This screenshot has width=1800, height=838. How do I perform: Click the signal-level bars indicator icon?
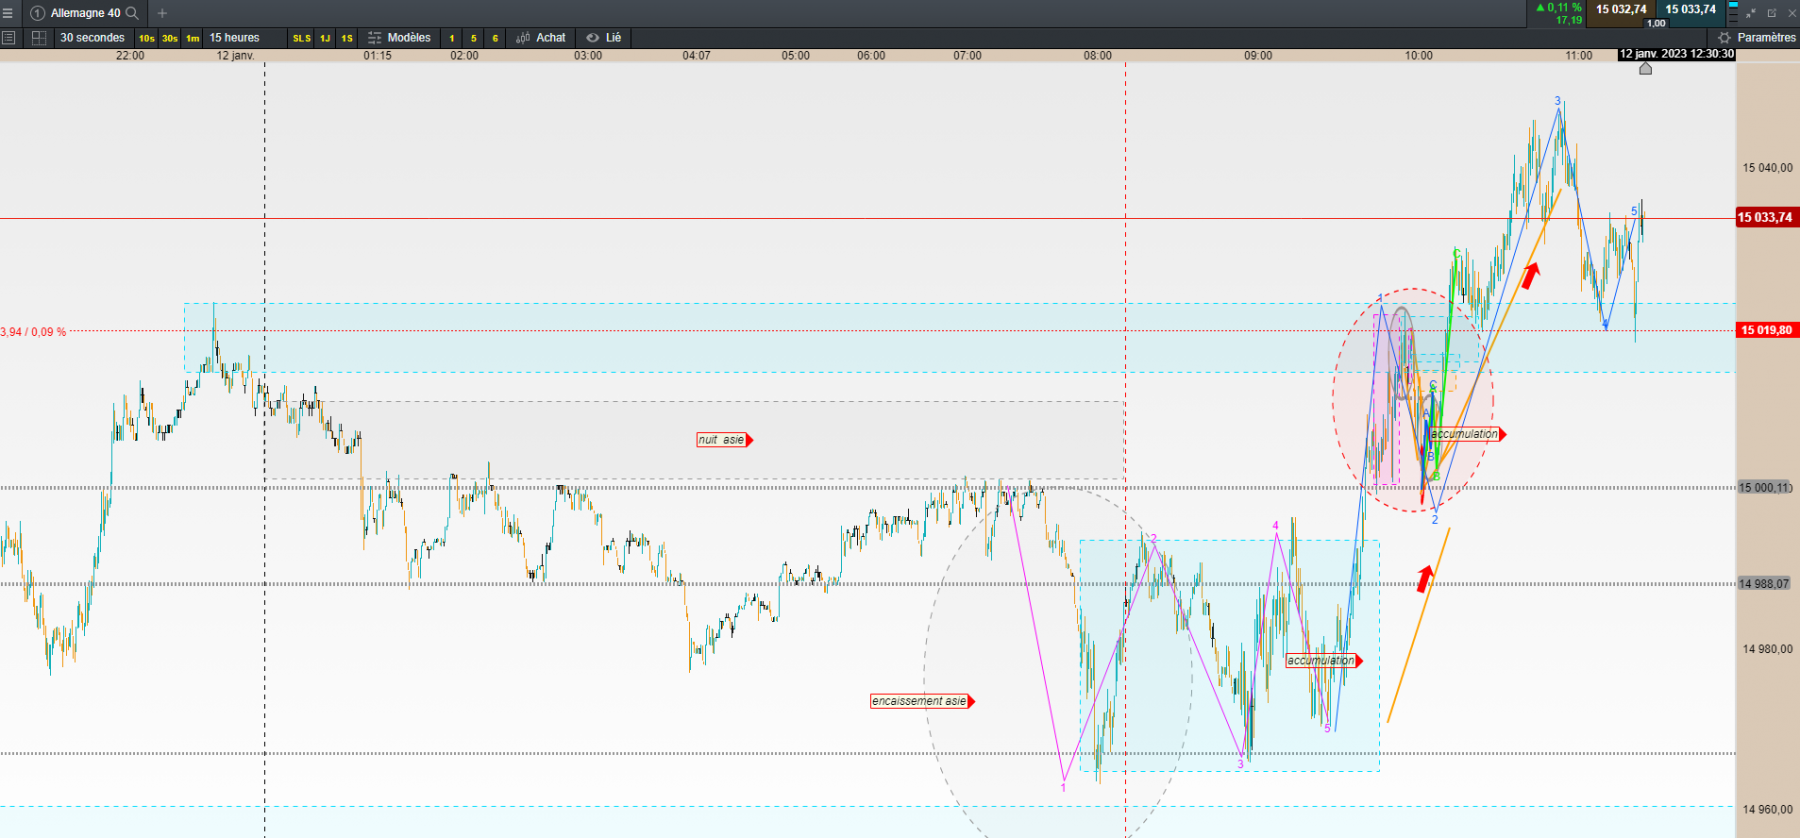(x=1733, y=13)
